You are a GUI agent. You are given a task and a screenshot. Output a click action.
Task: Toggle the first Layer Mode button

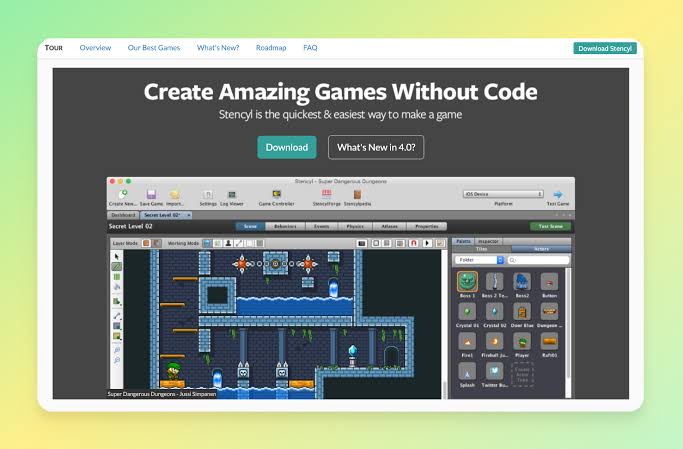point(146,243)
